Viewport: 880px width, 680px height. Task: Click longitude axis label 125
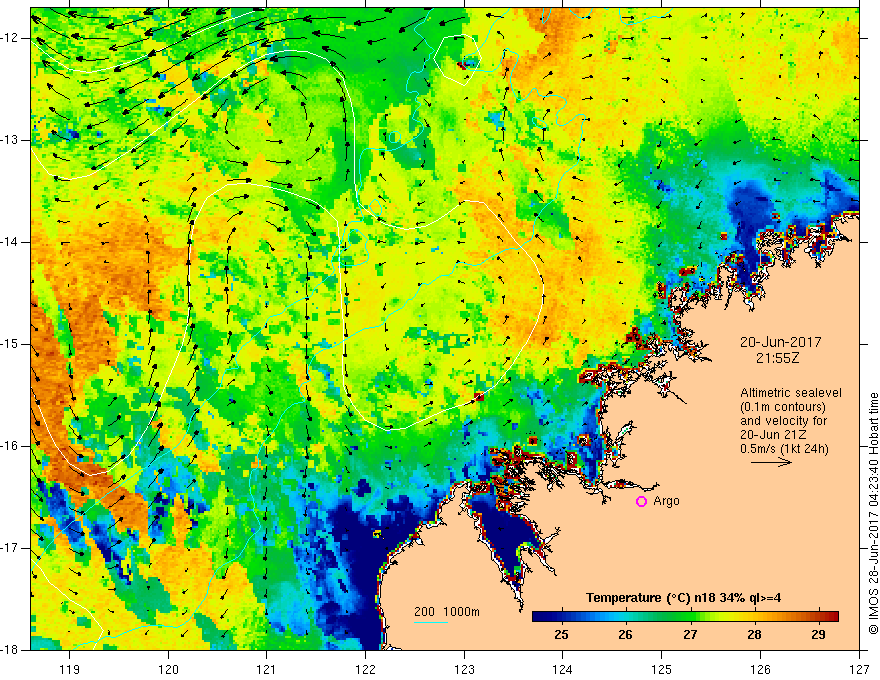[x=662, y=669]
